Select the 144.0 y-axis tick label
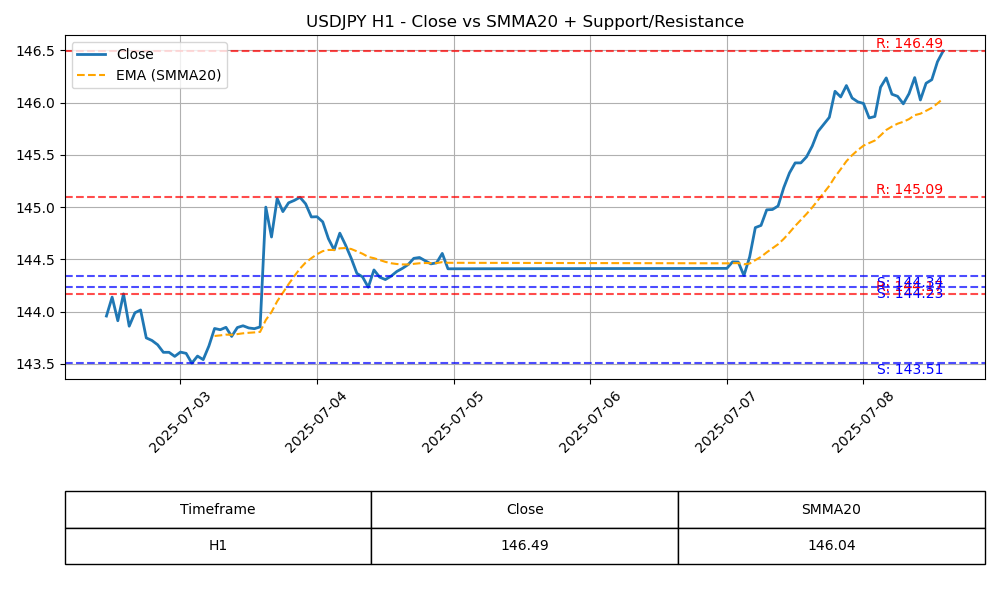This screenshot has height=600, width=1000. (x=36, y=312)
